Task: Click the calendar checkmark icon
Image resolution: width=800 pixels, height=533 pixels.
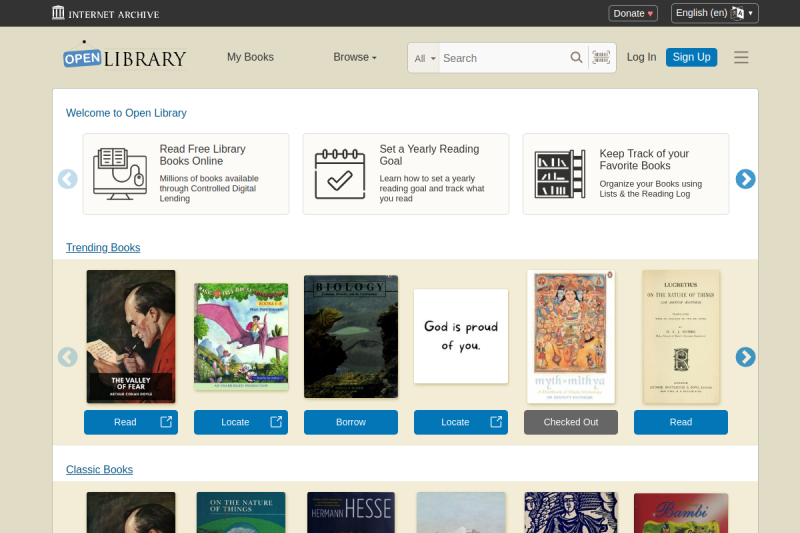Action: click(340, 174)
